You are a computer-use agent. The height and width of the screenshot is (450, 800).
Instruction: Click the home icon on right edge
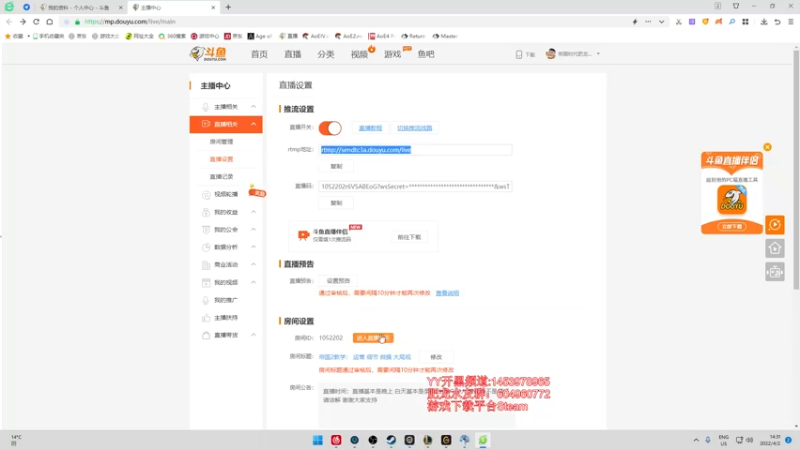coord(774,248)
